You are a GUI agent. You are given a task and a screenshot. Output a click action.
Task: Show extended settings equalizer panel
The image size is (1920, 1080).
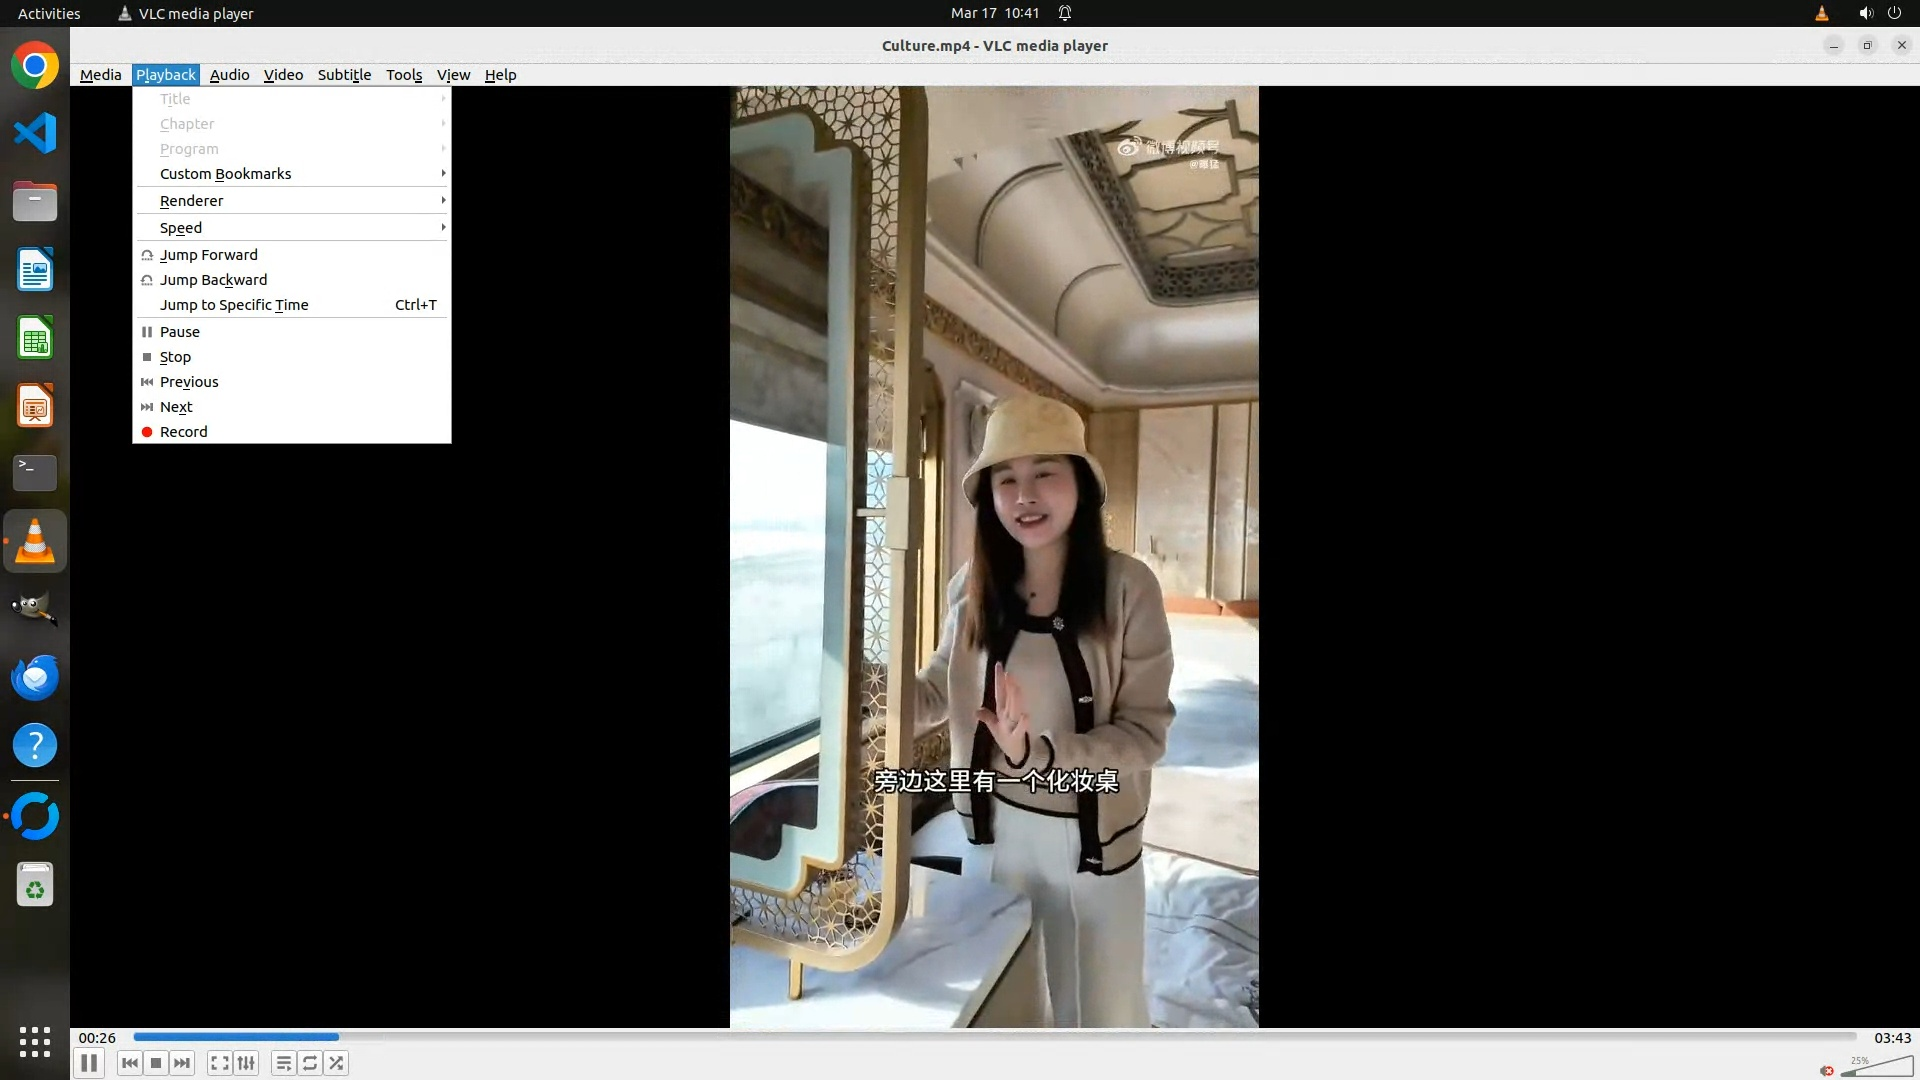246,1063
